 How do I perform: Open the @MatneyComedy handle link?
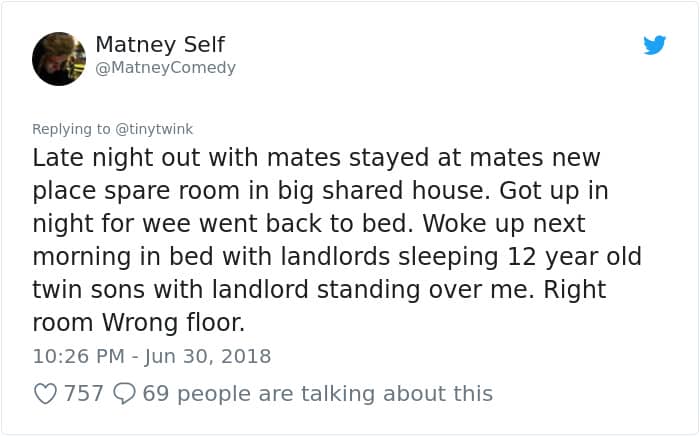coord(165,68)
